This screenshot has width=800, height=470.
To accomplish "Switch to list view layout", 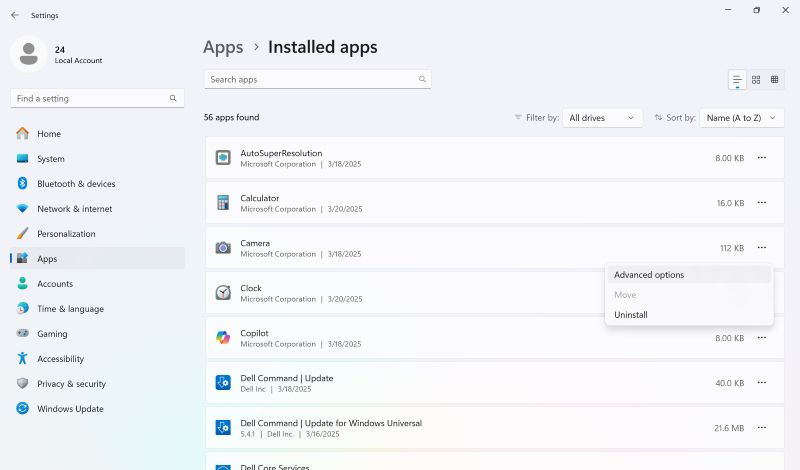I will coord(737,79).
